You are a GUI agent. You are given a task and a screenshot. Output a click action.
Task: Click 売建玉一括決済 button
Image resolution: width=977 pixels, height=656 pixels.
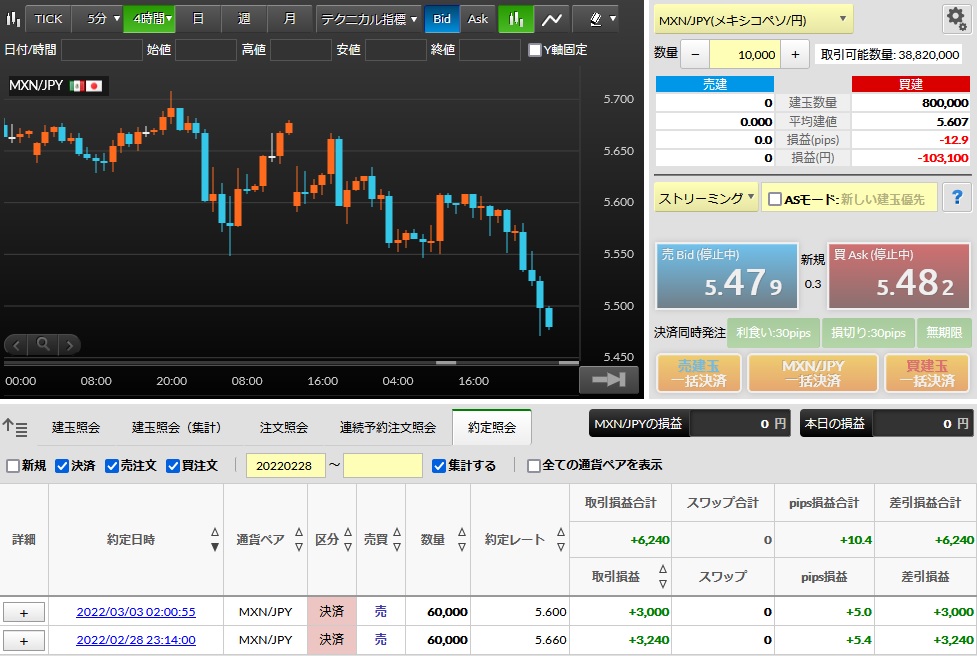click(x=698, y=373)
